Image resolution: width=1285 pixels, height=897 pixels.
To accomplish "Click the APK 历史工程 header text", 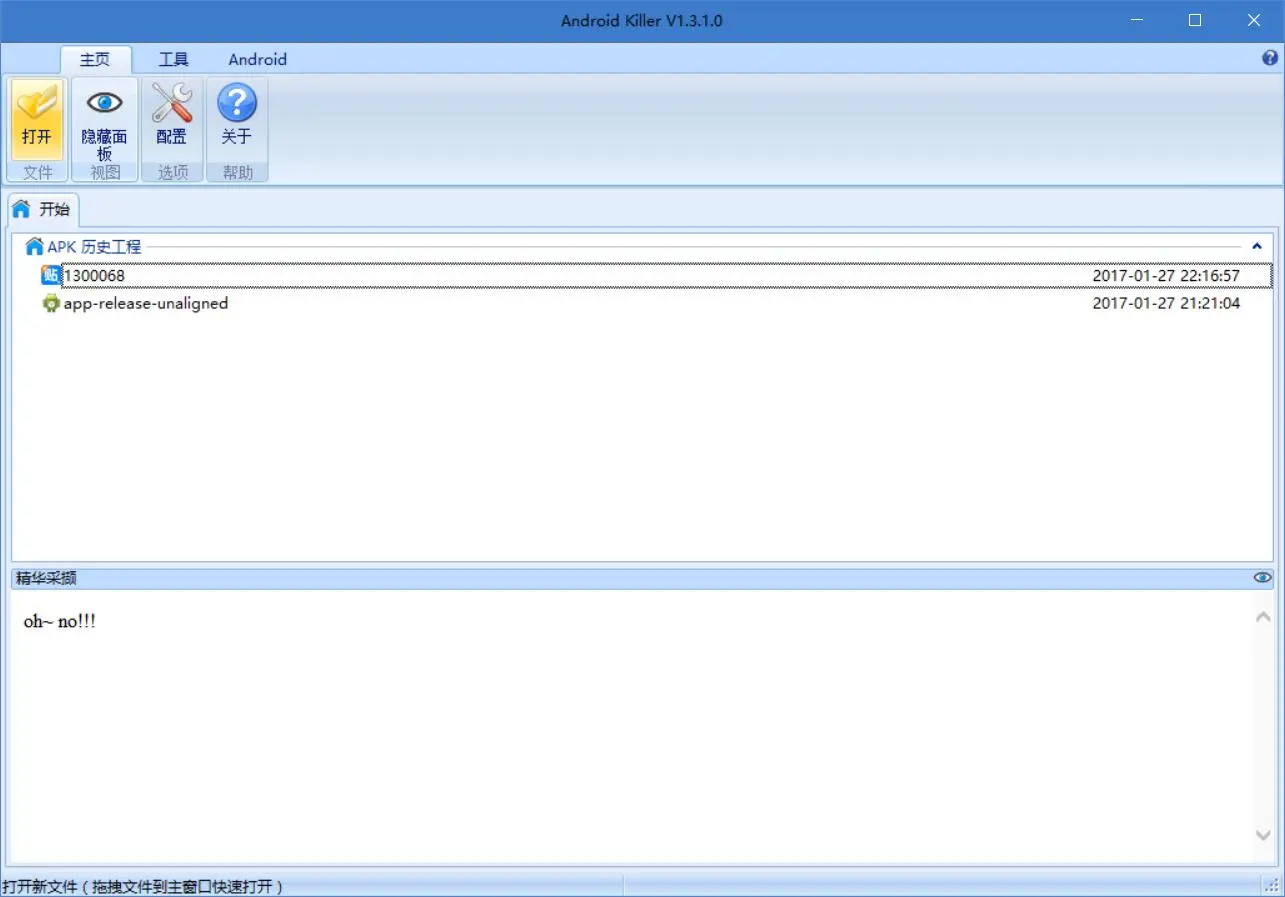I will click(x=94, y=246).
